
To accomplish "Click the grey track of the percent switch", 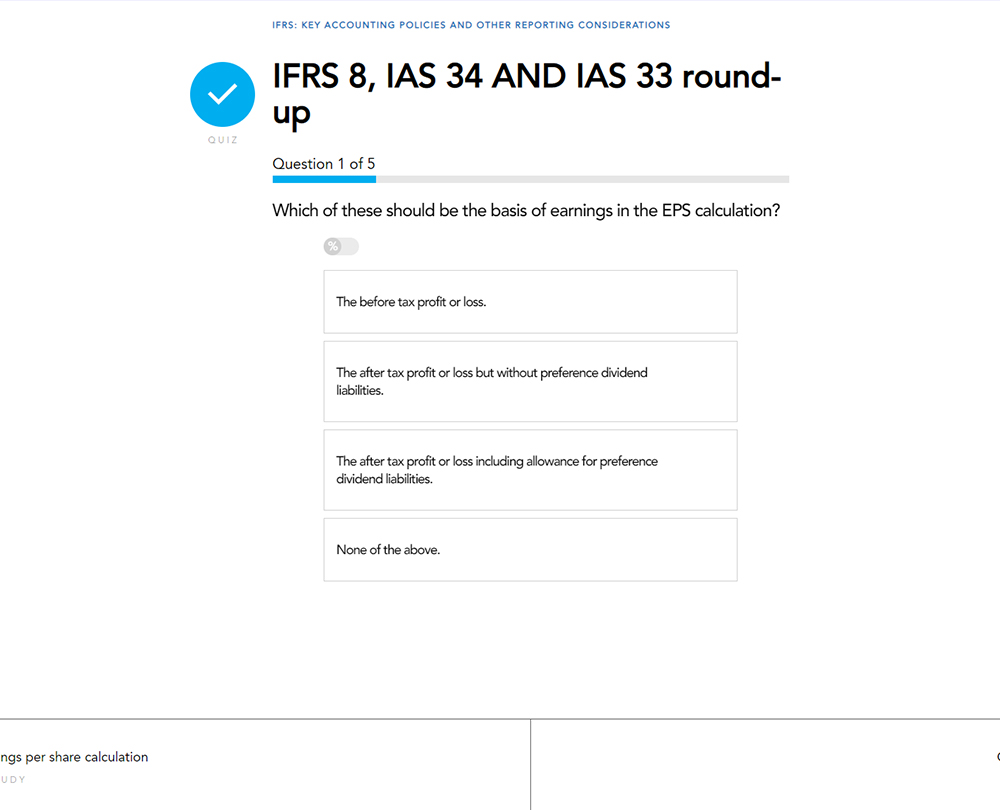I will (x=350, y=246).
